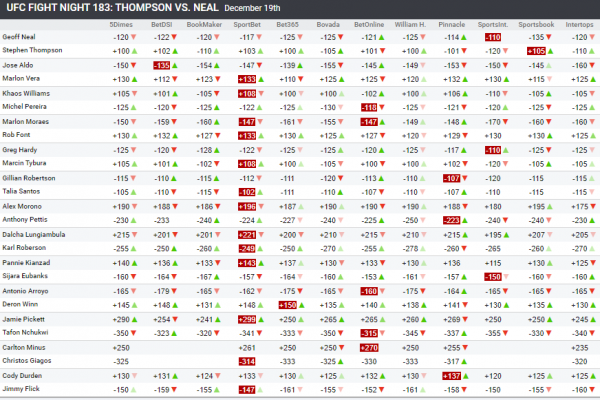Click green arrow next to Sijara Eubanks' Intertops -160
The height and width of the screenshot is (400, 600).
coord(592,277)
